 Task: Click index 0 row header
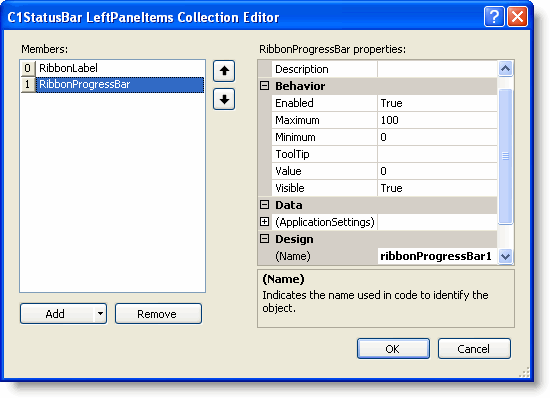pyautogui.click(x=28, y=68)
